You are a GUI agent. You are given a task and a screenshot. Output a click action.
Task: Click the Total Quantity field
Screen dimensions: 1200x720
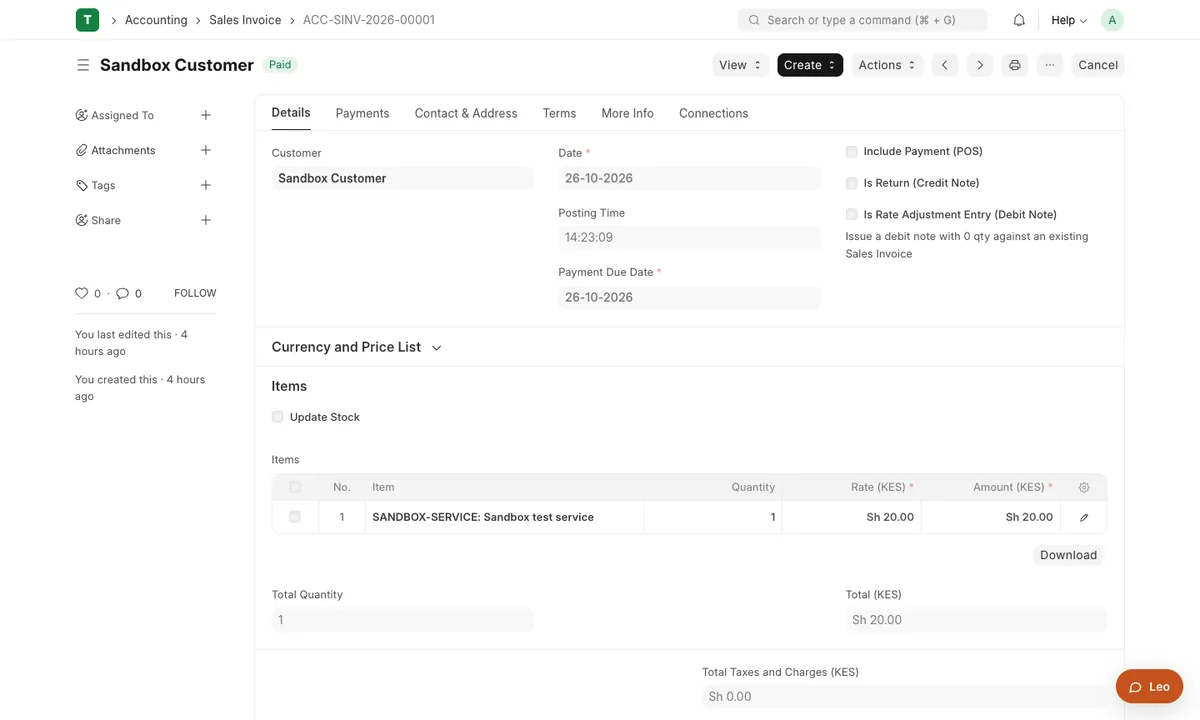coord(402,620)
